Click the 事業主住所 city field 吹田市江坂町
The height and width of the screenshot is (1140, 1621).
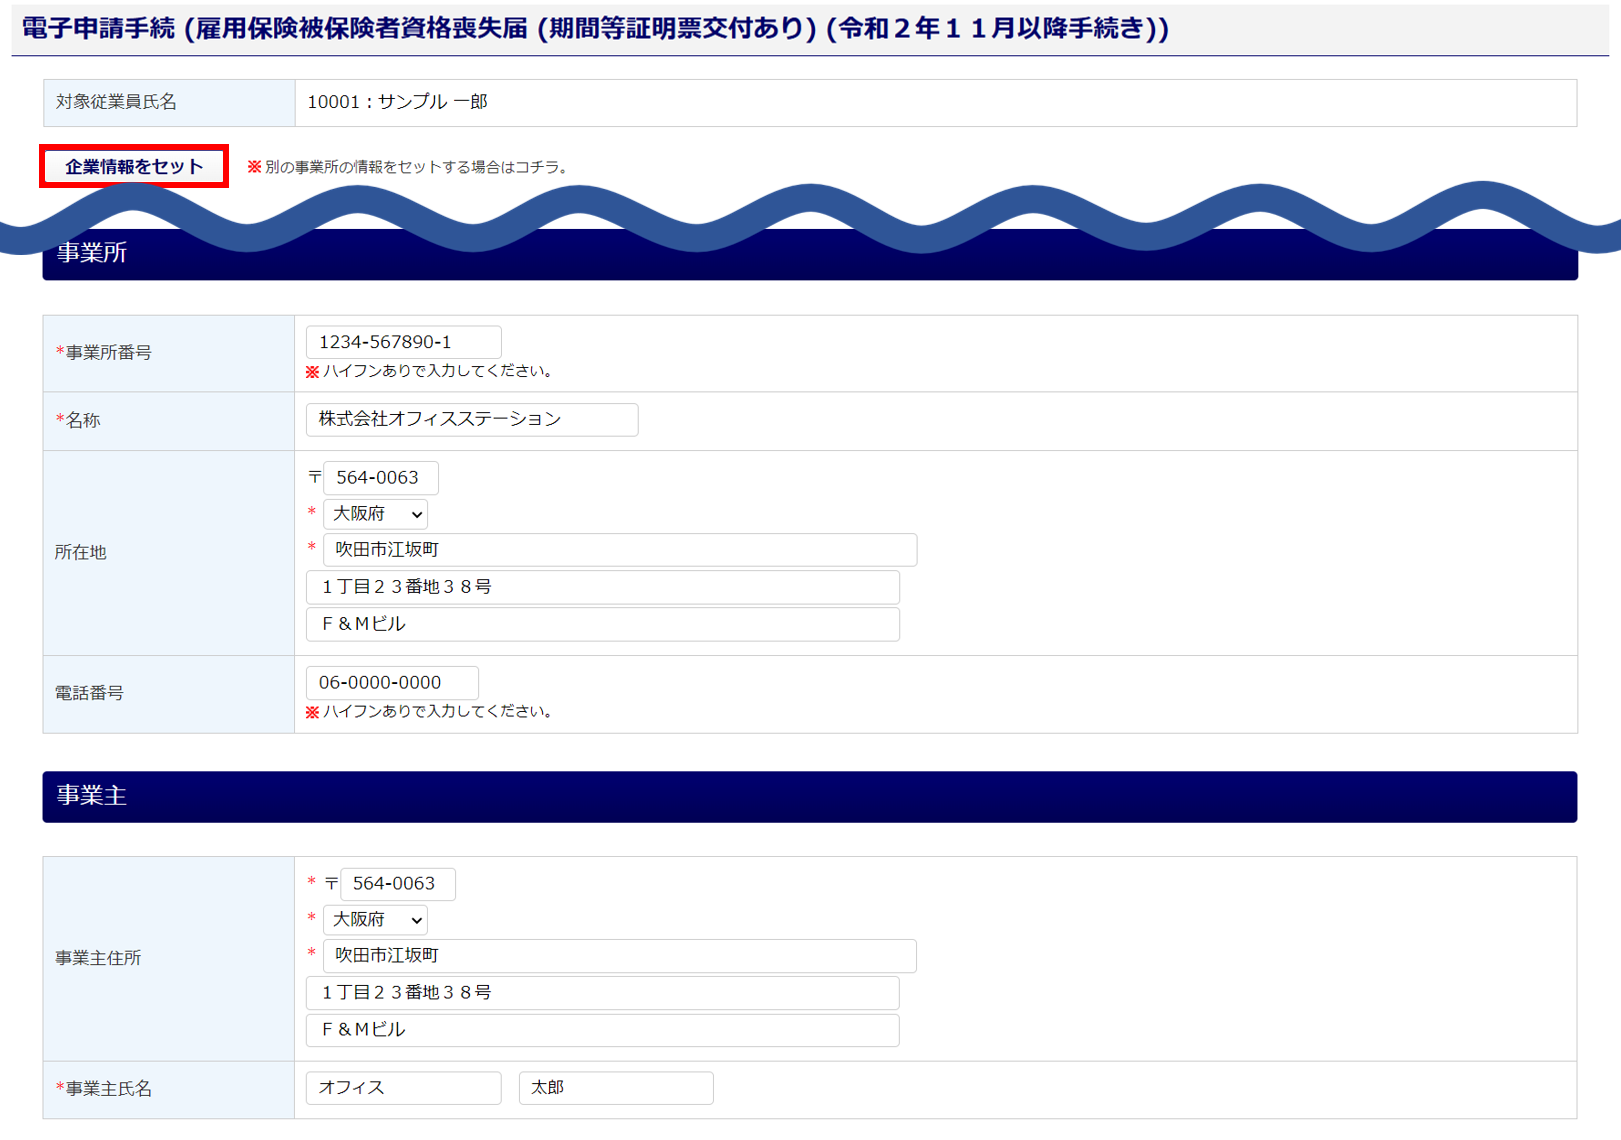coord(620,956)
